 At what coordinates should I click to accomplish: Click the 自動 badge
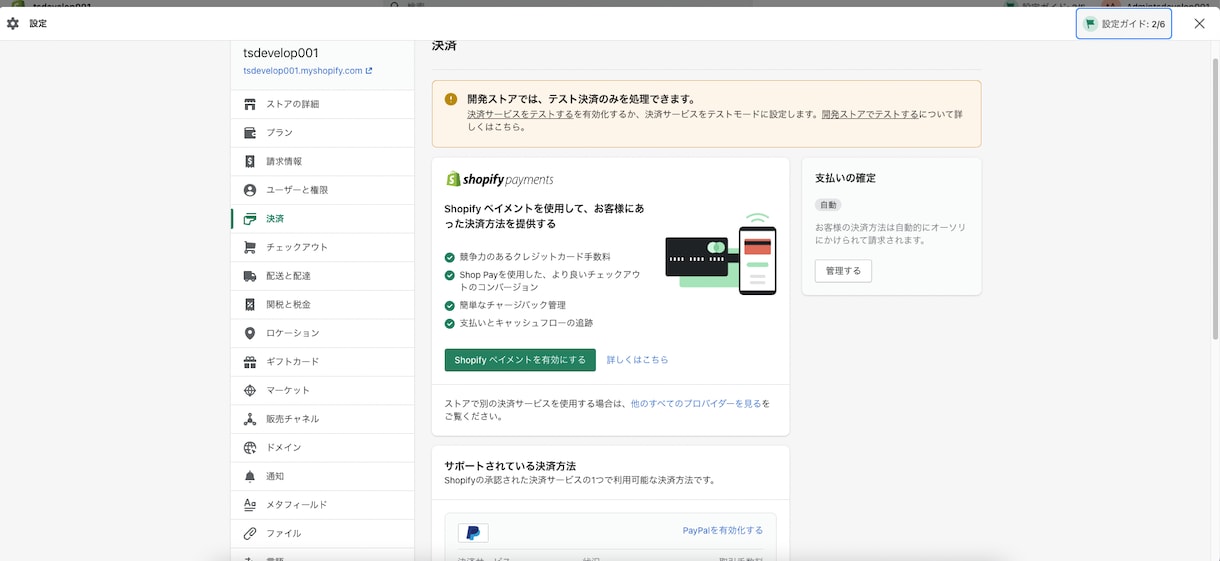(828, 205)
